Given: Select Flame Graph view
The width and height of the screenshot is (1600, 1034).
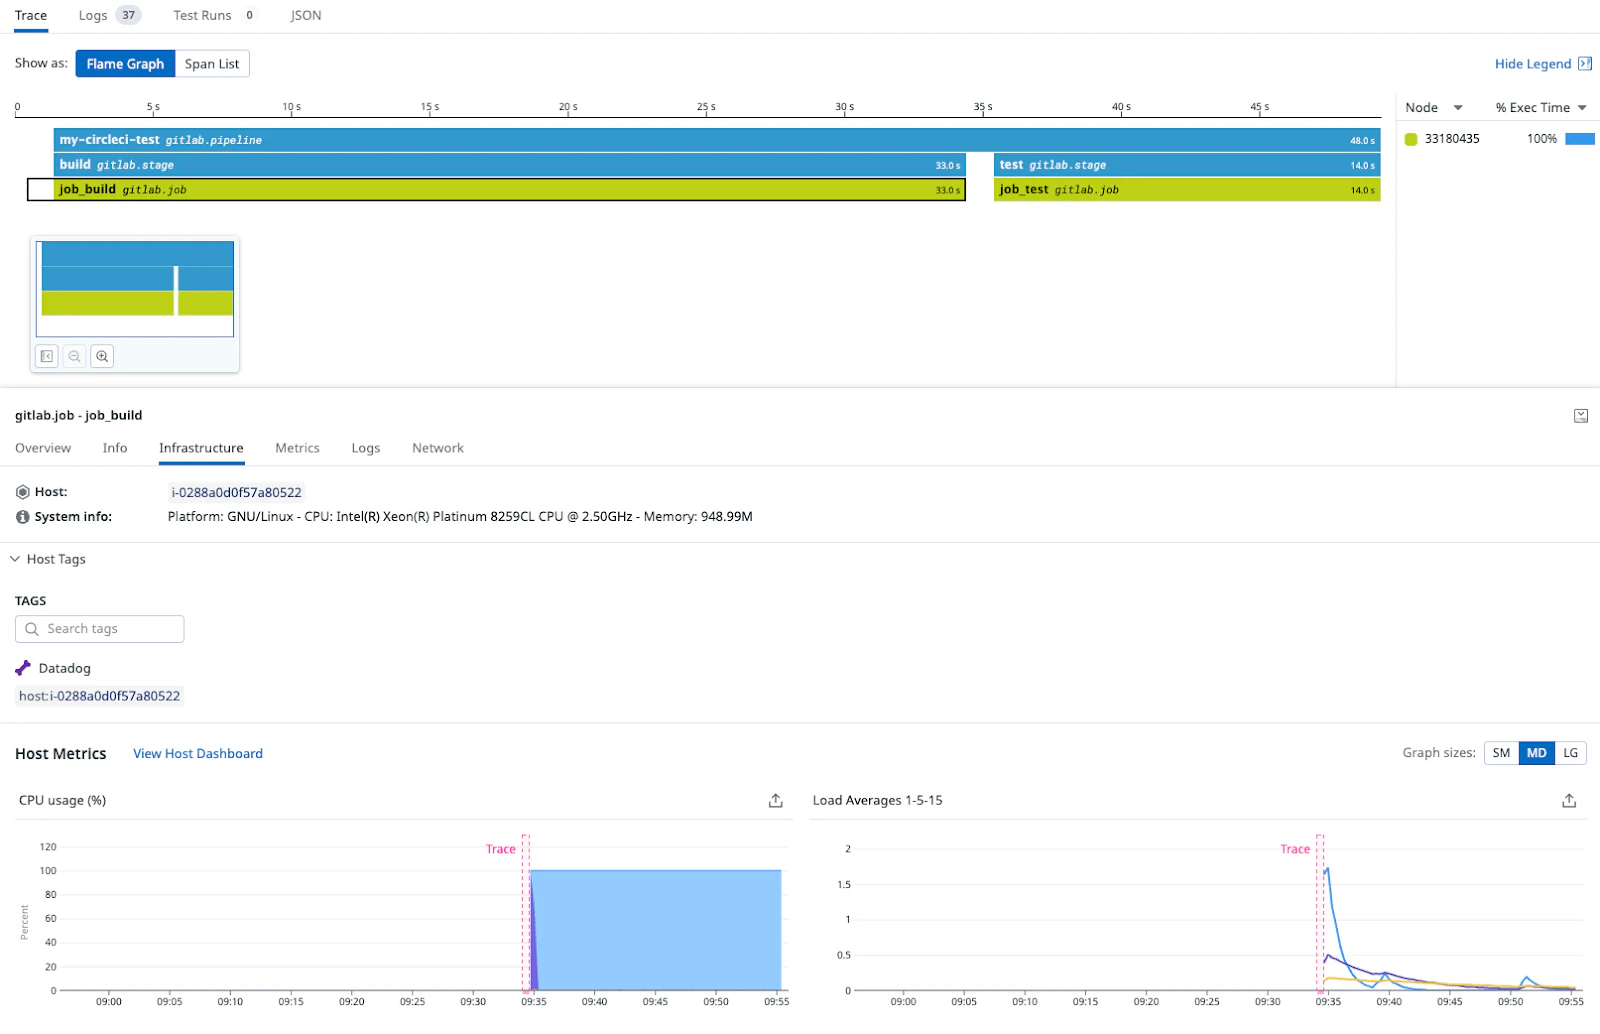Looking at the screenshot, I should (x=125, y=64).
